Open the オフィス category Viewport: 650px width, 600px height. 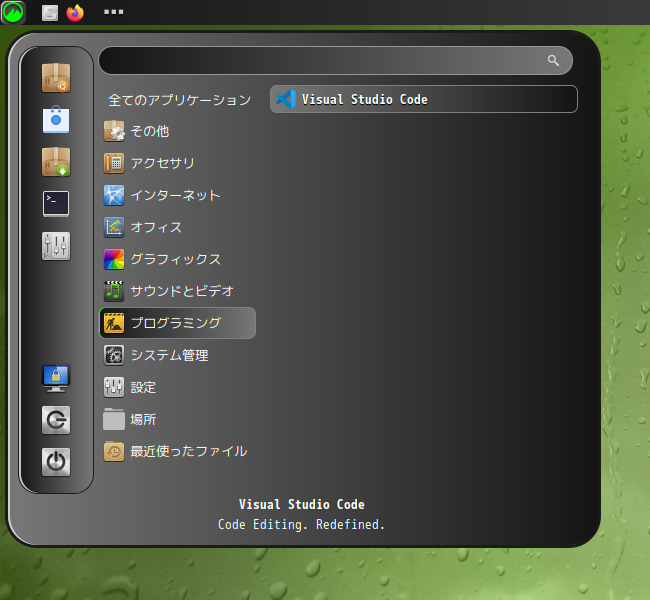(x=177, y=227)
